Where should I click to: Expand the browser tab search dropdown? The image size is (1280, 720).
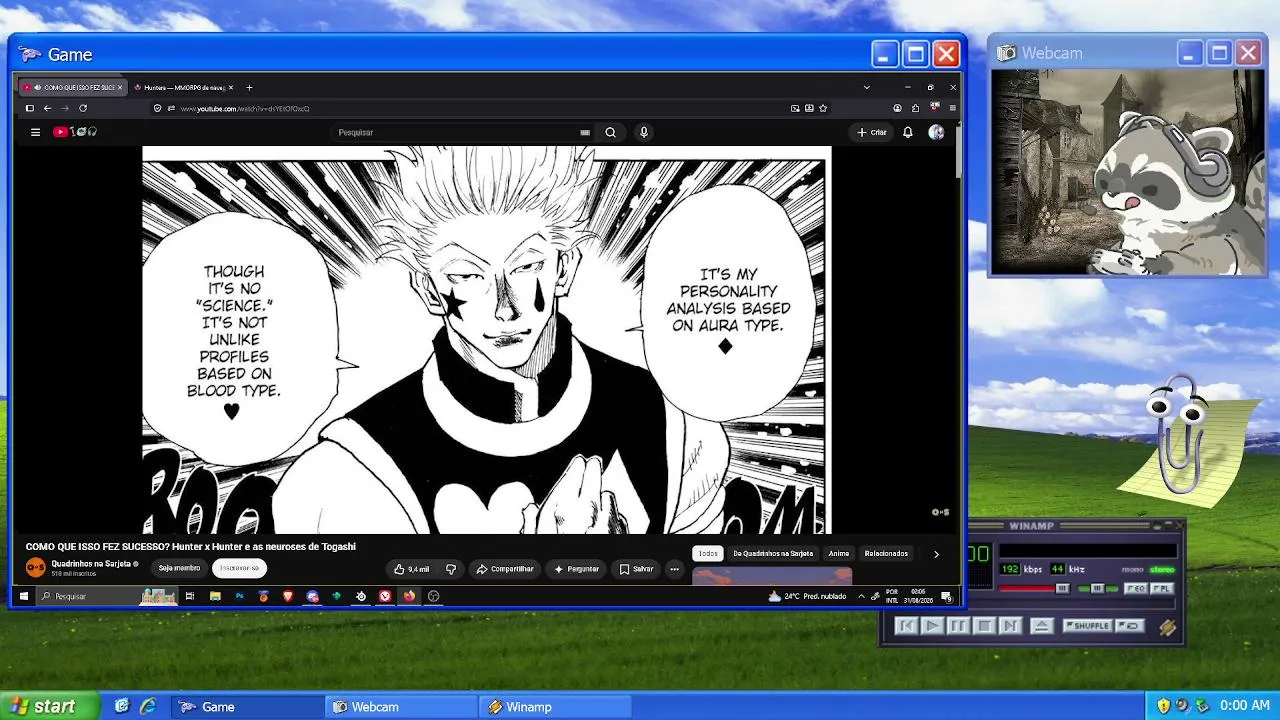(867, 87)
